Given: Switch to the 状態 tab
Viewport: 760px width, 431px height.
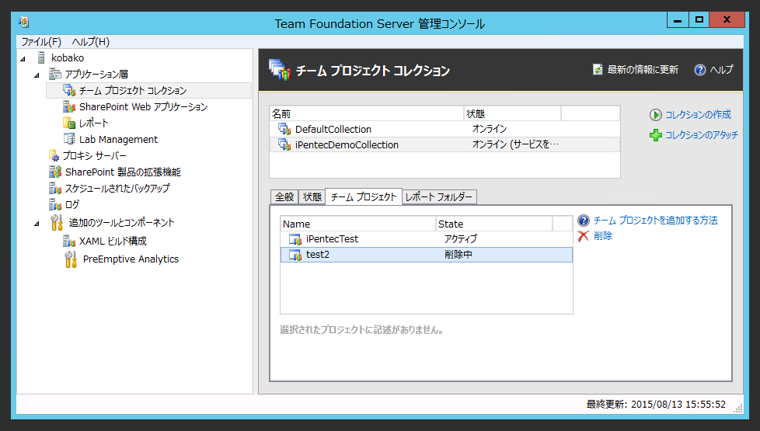Looking at the screenshot, I should point(312,197).
